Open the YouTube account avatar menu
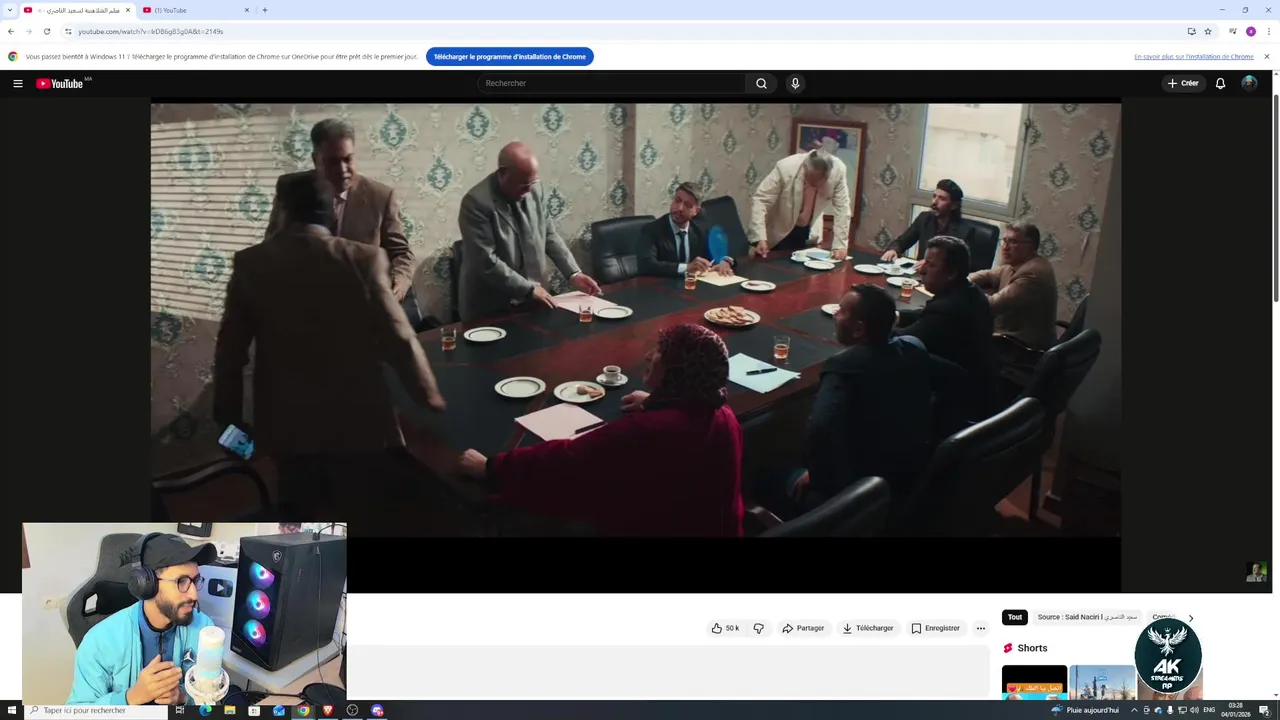The image size is (1280, 720). coord(1249,83)
